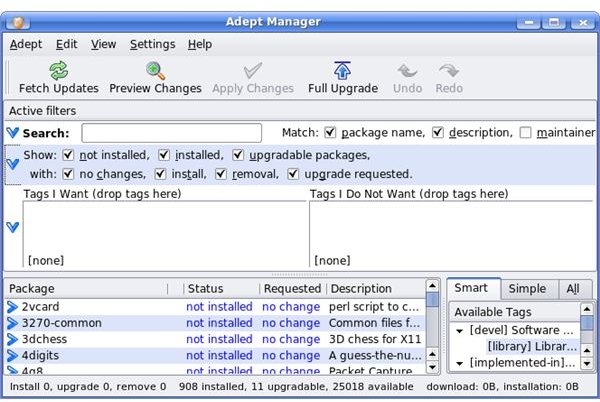Click 'no change' request for 4digits

tap(291, 356)
